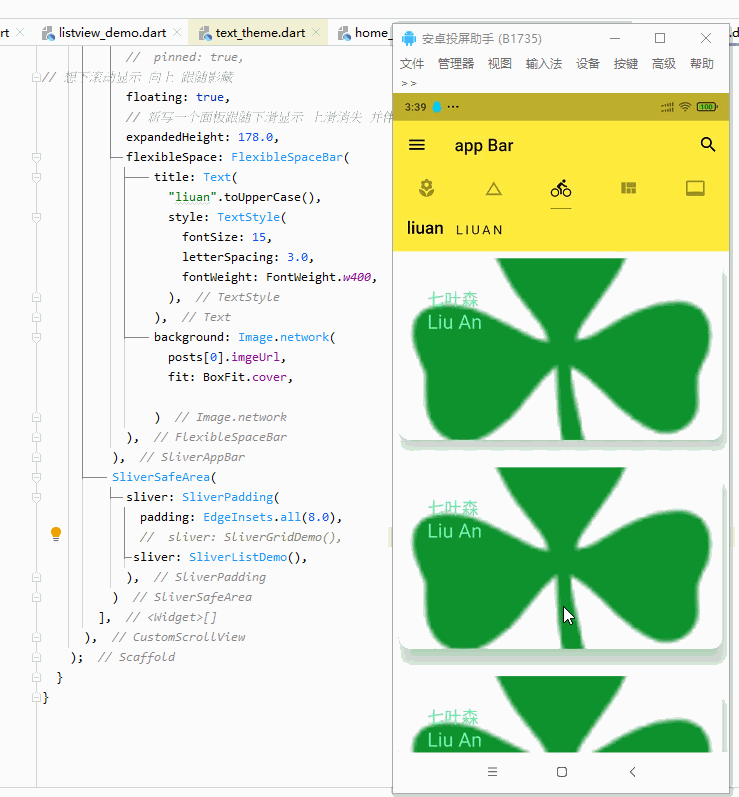Click the EdgeInsets.all(8.0) code
This screenshot has width=739, height=797.
(269, 517)
